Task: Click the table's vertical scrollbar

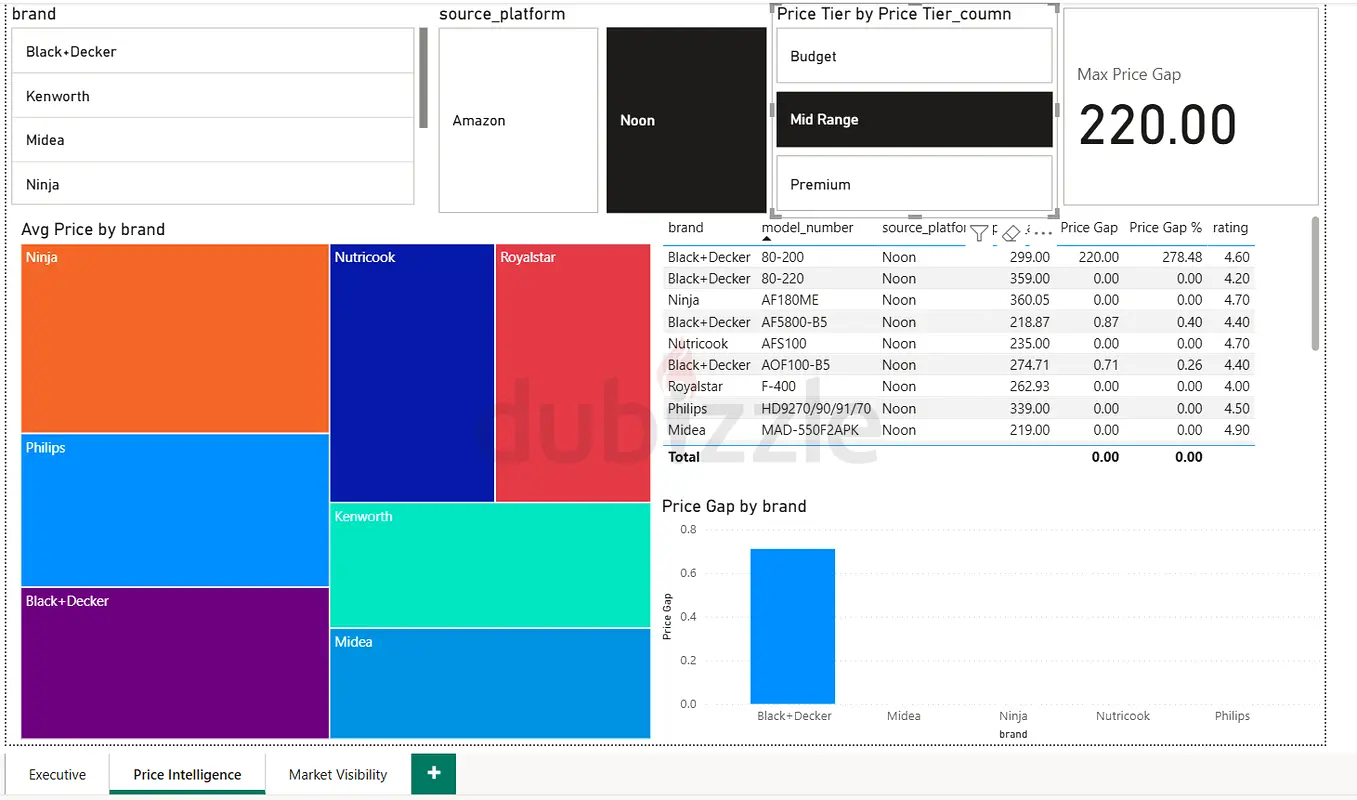Action: click(x=1315, y=283)
